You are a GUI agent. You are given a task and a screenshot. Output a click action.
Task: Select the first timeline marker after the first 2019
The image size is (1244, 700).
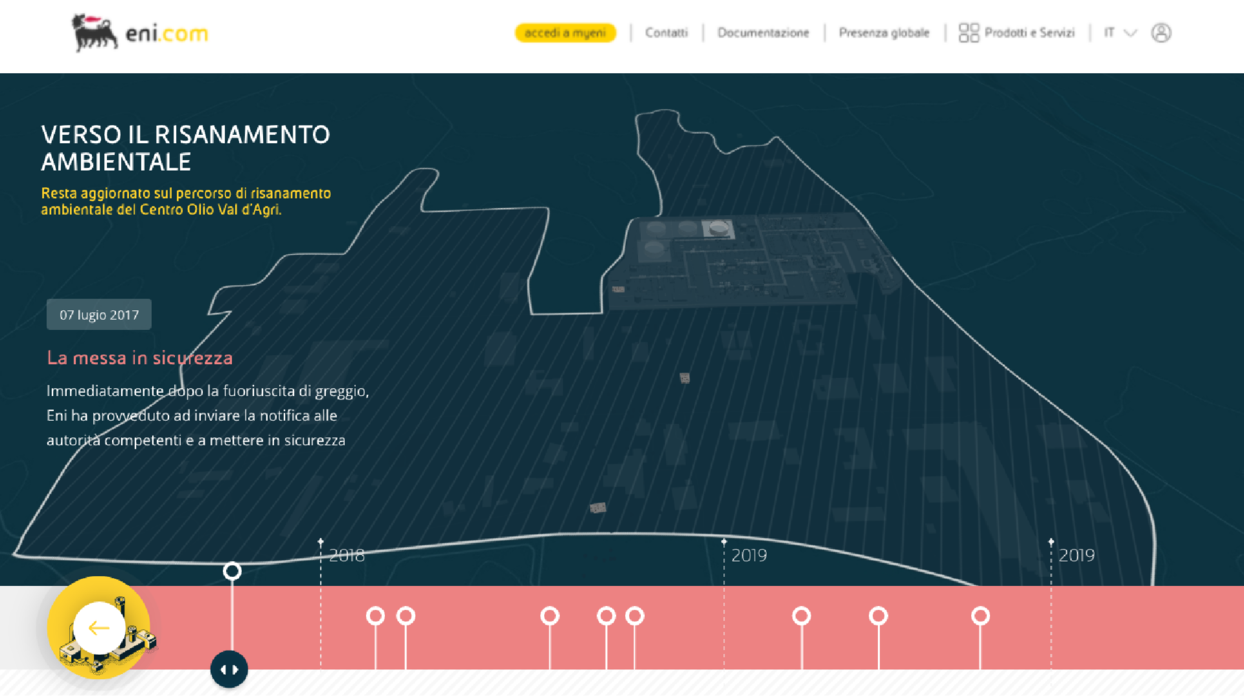801,616
